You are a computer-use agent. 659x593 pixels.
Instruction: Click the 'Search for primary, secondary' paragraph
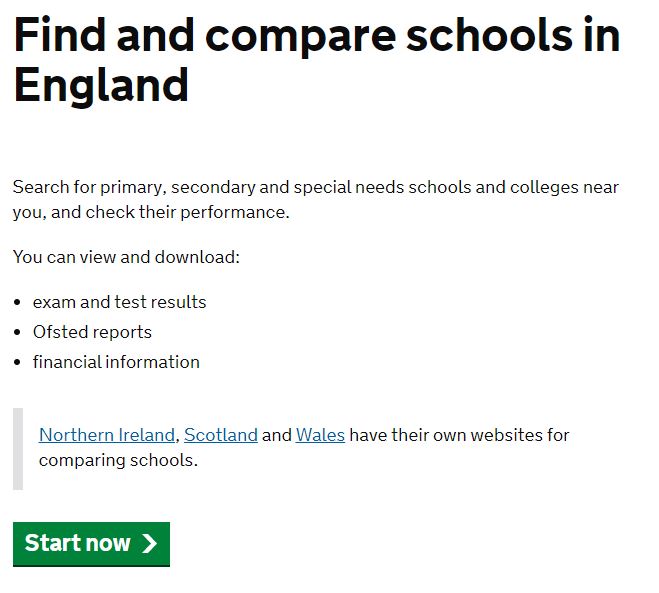coord(316,188)
